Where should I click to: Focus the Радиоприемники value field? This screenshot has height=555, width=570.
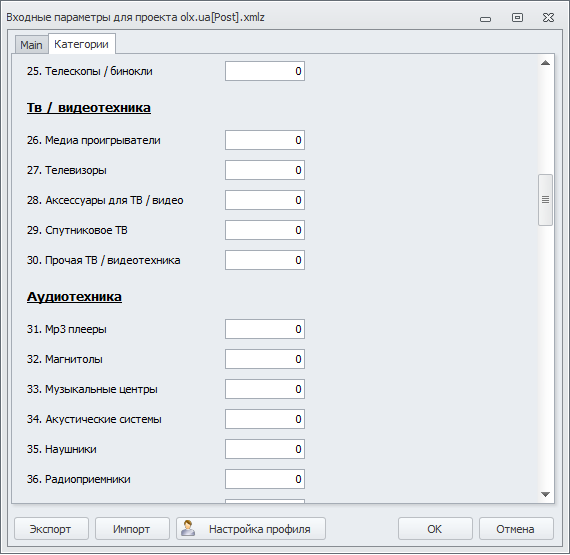click(x=265, y=479)
